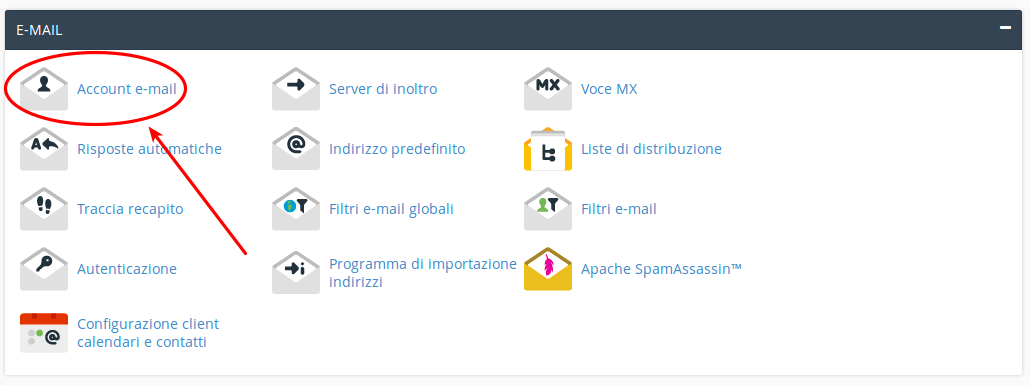Open the Indirizzo predefinito link
The image size is (1030, 385).
coord(397,149)
